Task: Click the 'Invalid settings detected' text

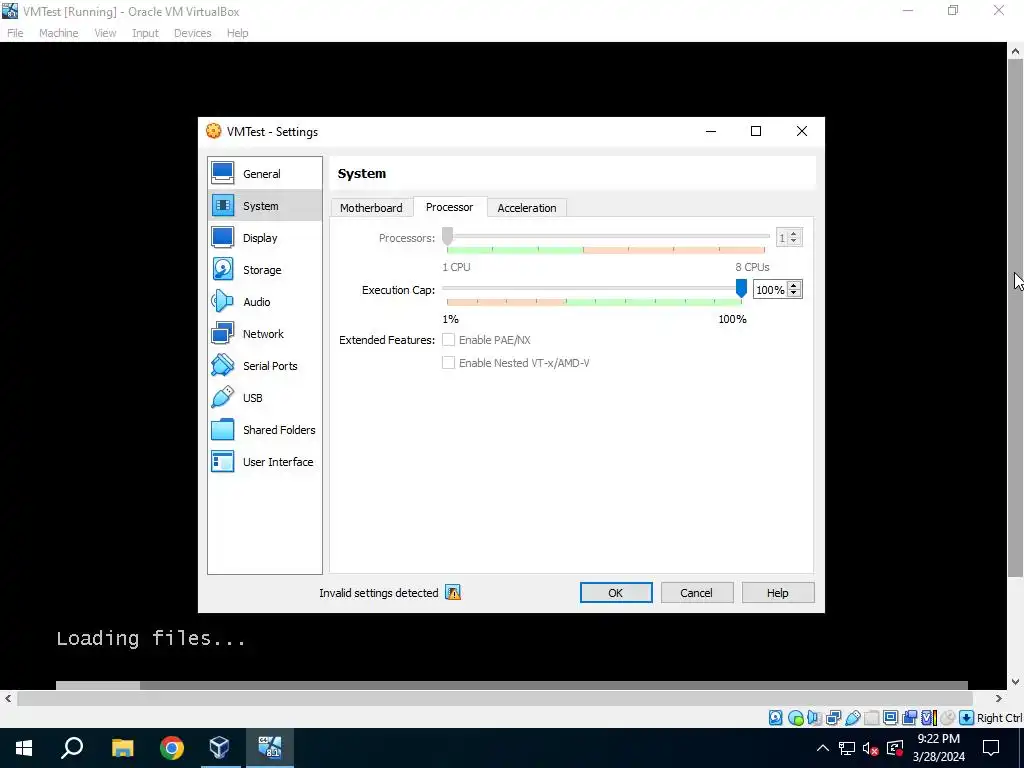Action: (x=379, y=593)
